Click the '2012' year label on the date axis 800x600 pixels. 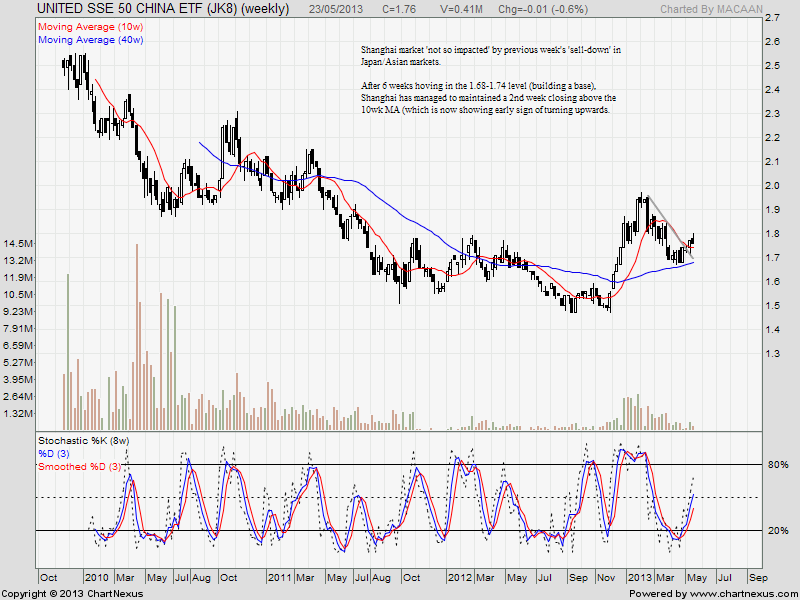pos(460,578)
